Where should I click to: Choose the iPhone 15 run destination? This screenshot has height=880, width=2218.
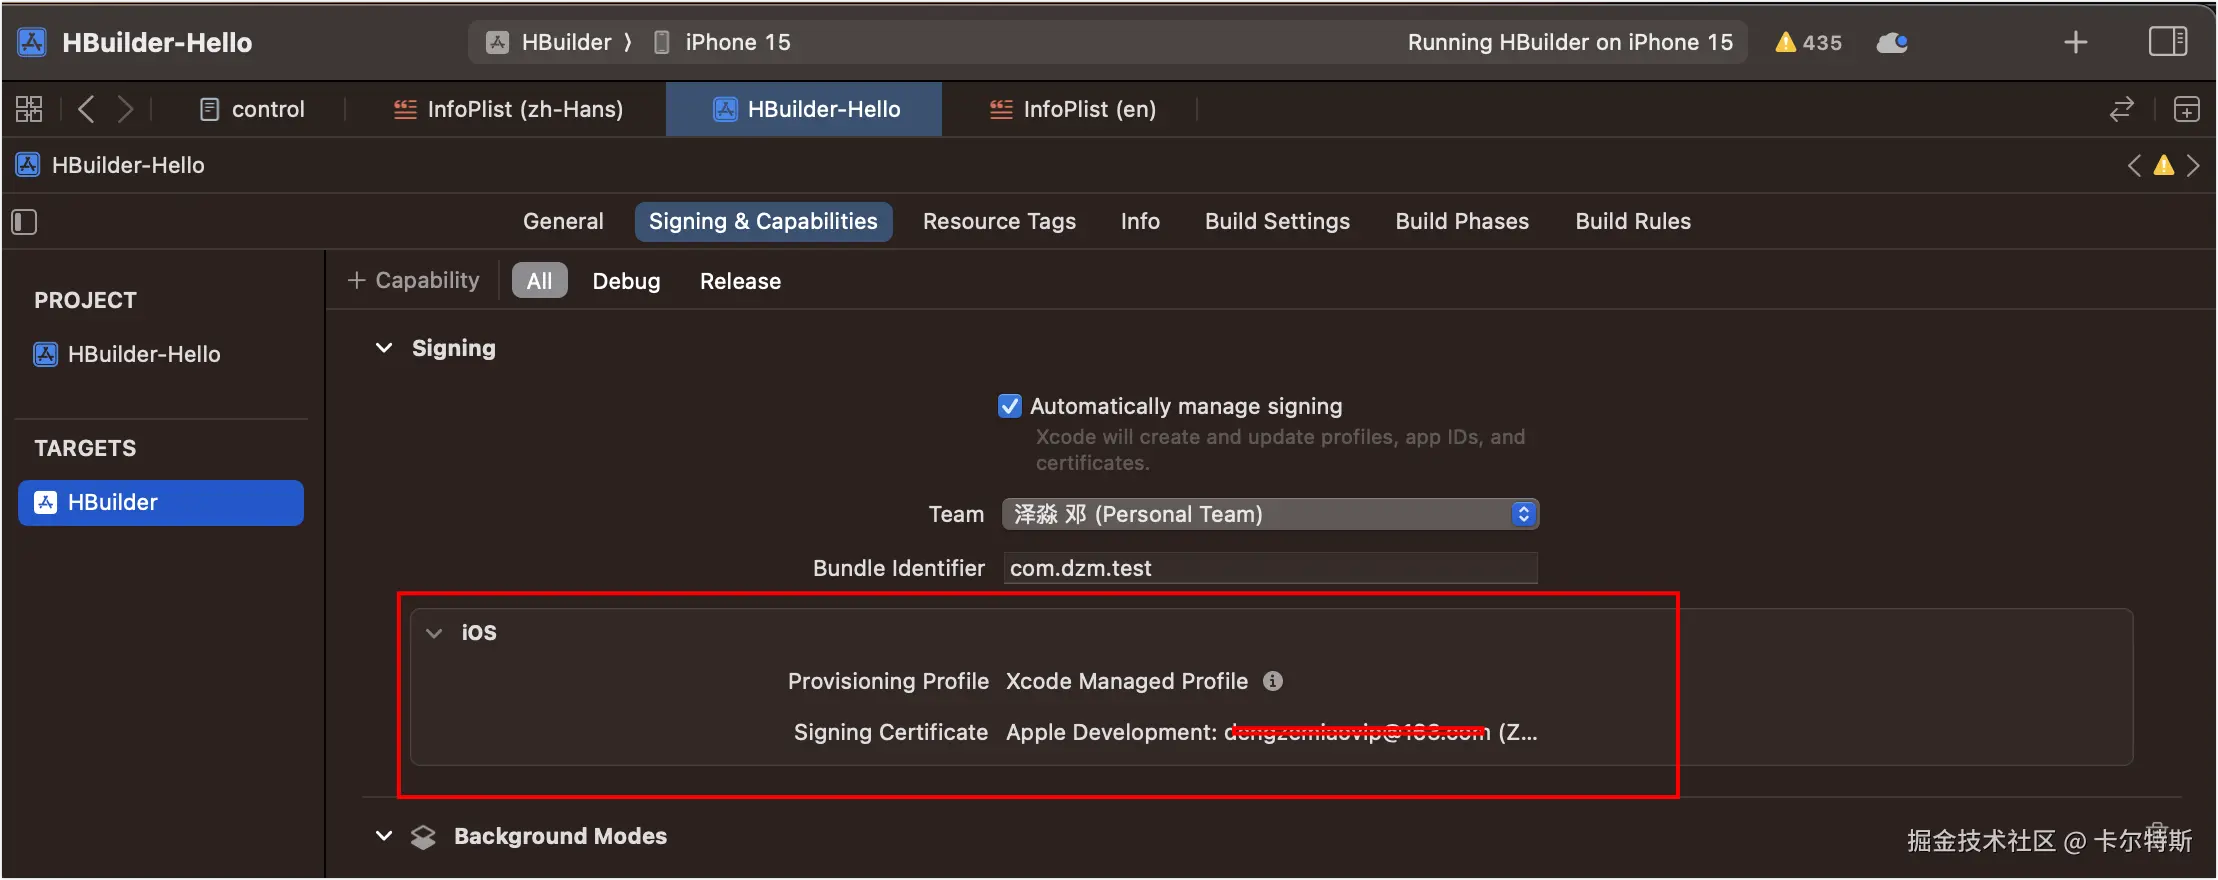tap(722, 42)
